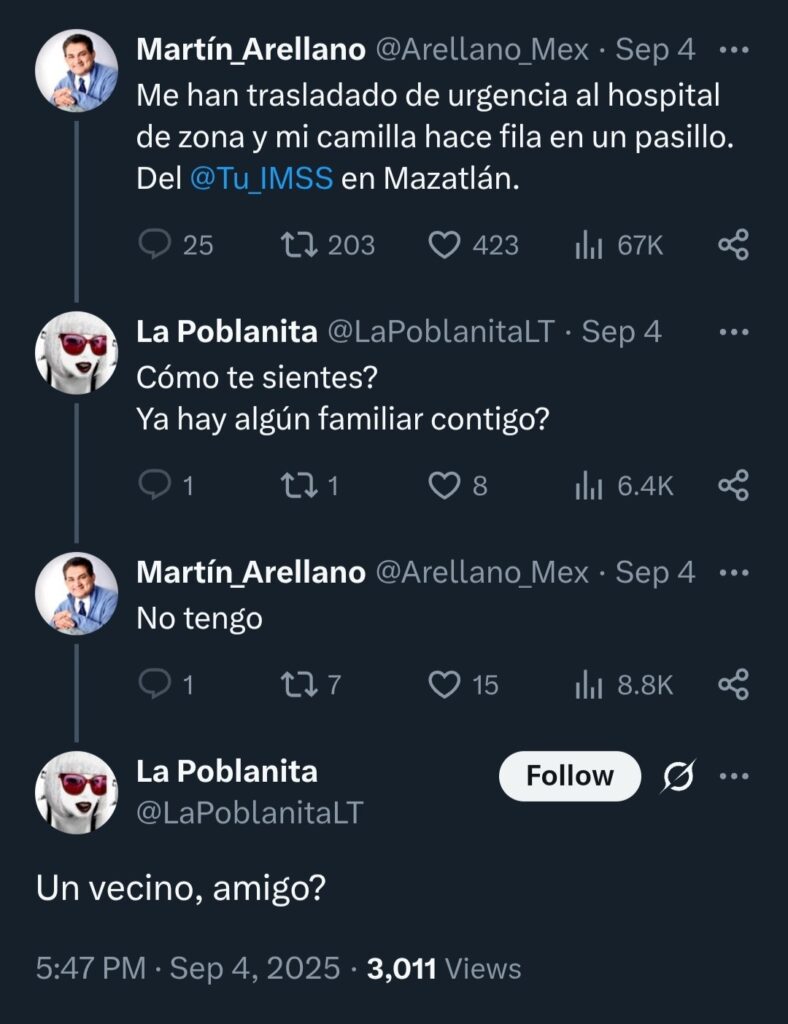Share the first Martín_Arellano tweet
Viewport: 788px width, 1024px height.
coord(734,245)
